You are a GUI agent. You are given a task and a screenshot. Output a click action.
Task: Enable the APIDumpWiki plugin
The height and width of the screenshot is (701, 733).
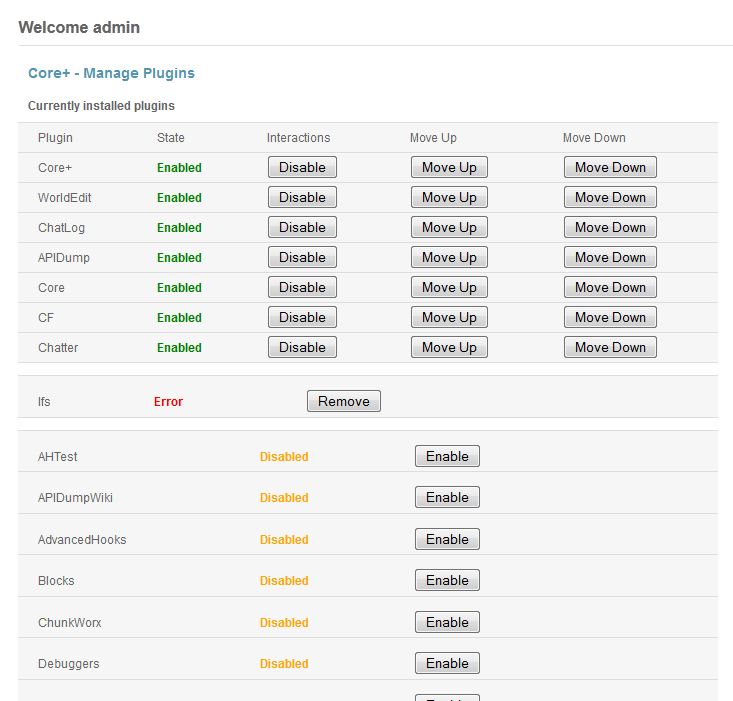(x=447, y=497)
